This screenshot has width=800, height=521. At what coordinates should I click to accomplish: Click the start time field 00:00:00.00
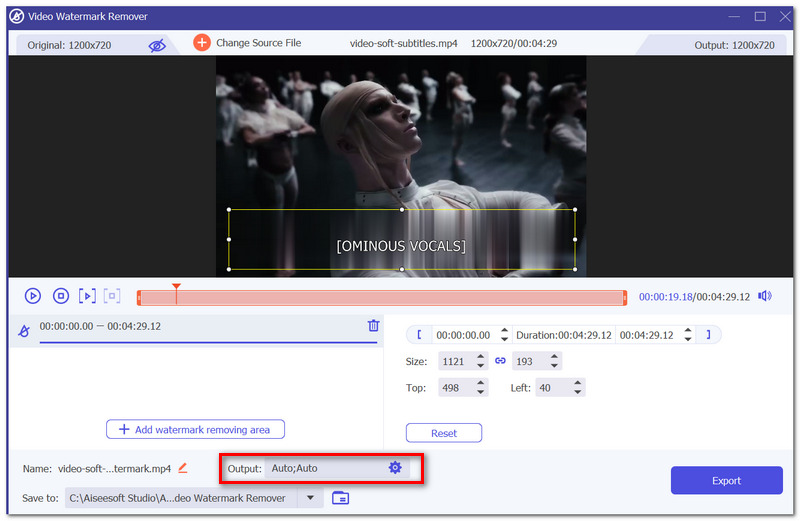[464, 335]
